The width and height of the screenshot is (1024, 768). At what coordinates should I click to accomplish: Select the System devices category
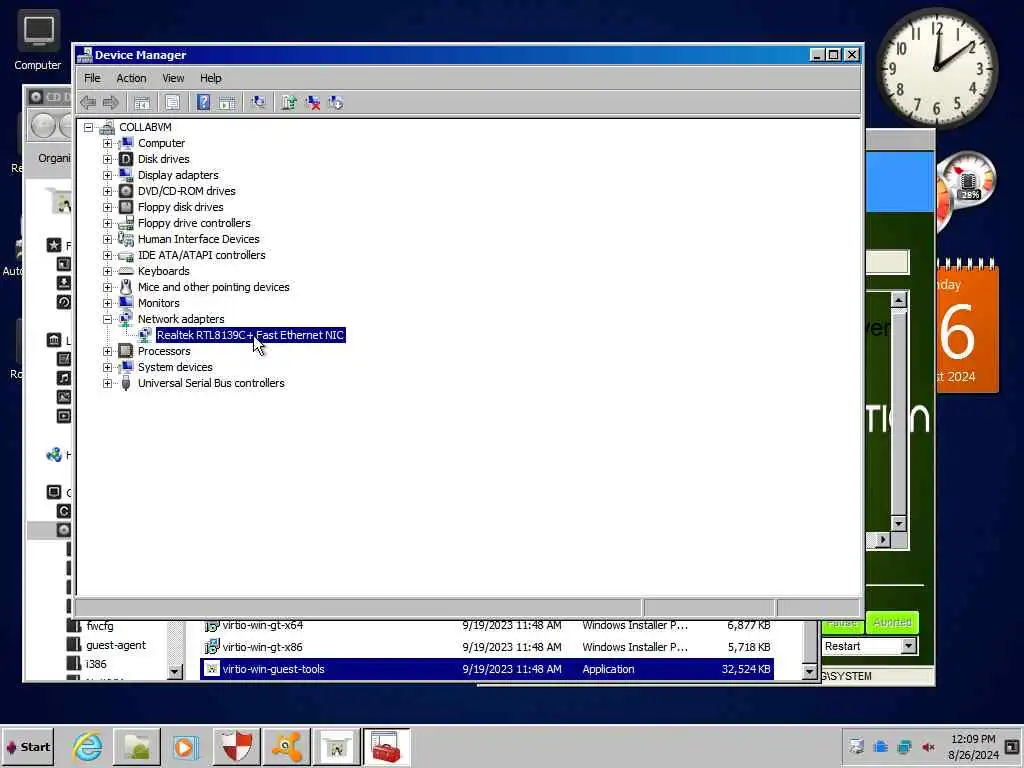(x=175, y=367)
